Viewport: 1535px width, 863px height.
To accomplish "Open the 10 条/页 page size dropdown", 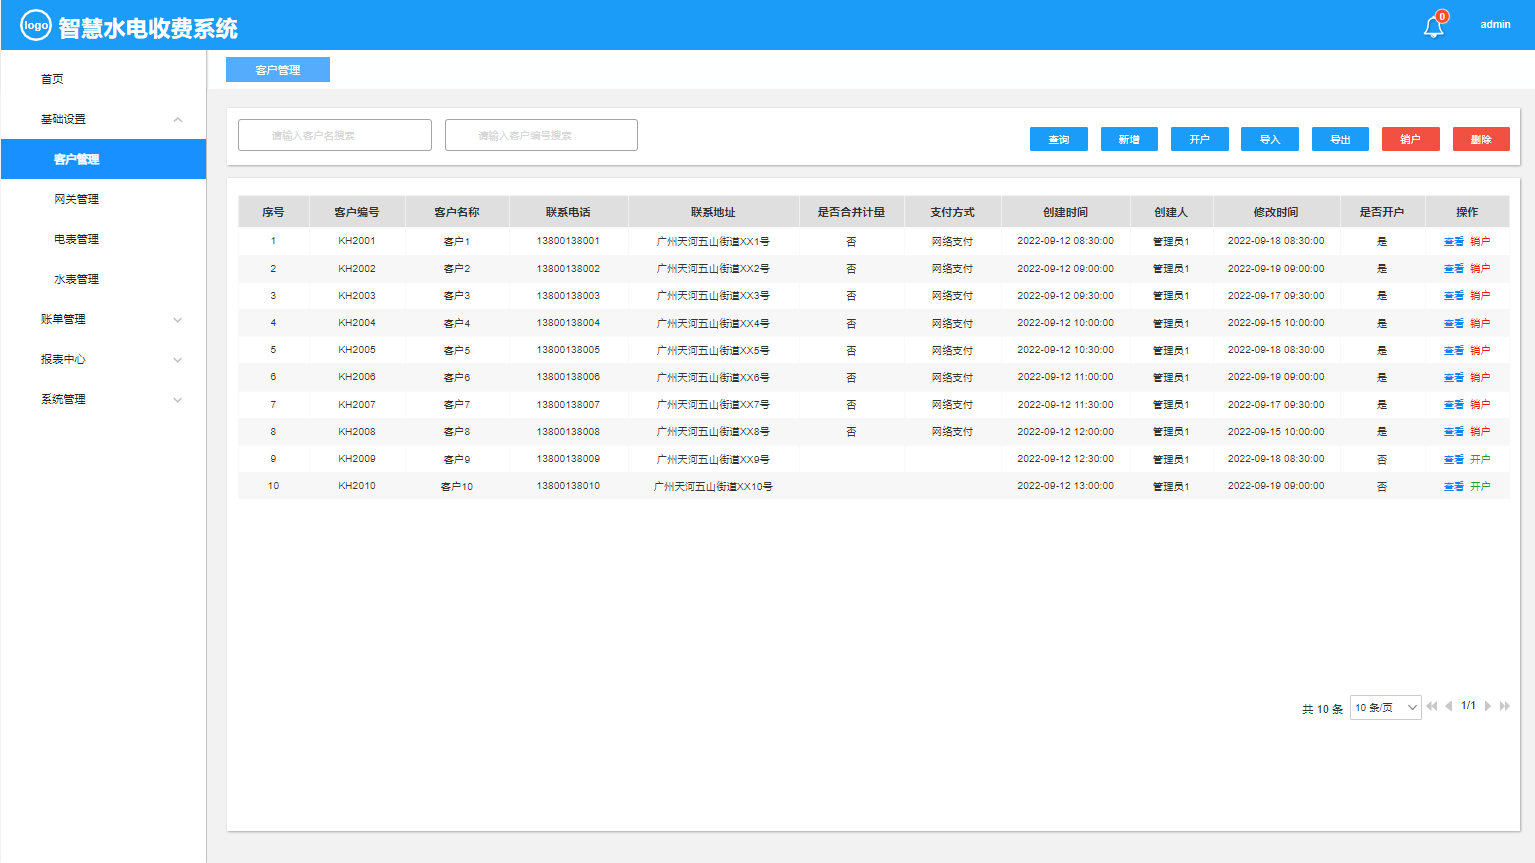I will [x=1385, y=708].
